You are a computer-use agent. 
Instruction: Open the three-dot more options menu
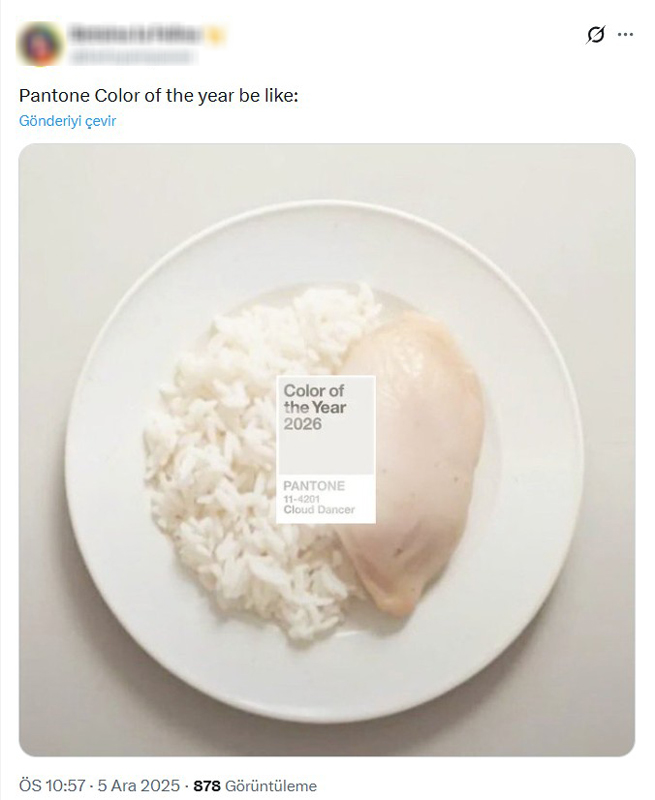click(x=626, y=35)
